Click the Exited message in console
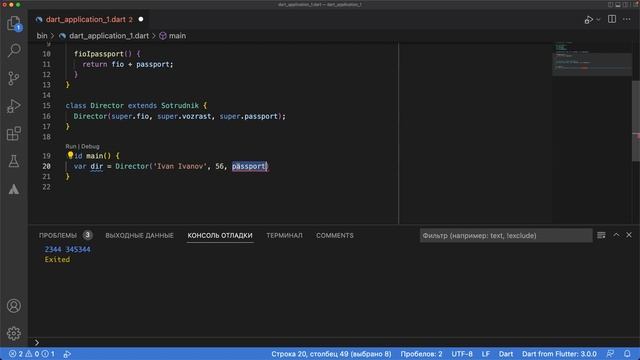The height and width of the screenshot is (360, 640). [57, 260]
